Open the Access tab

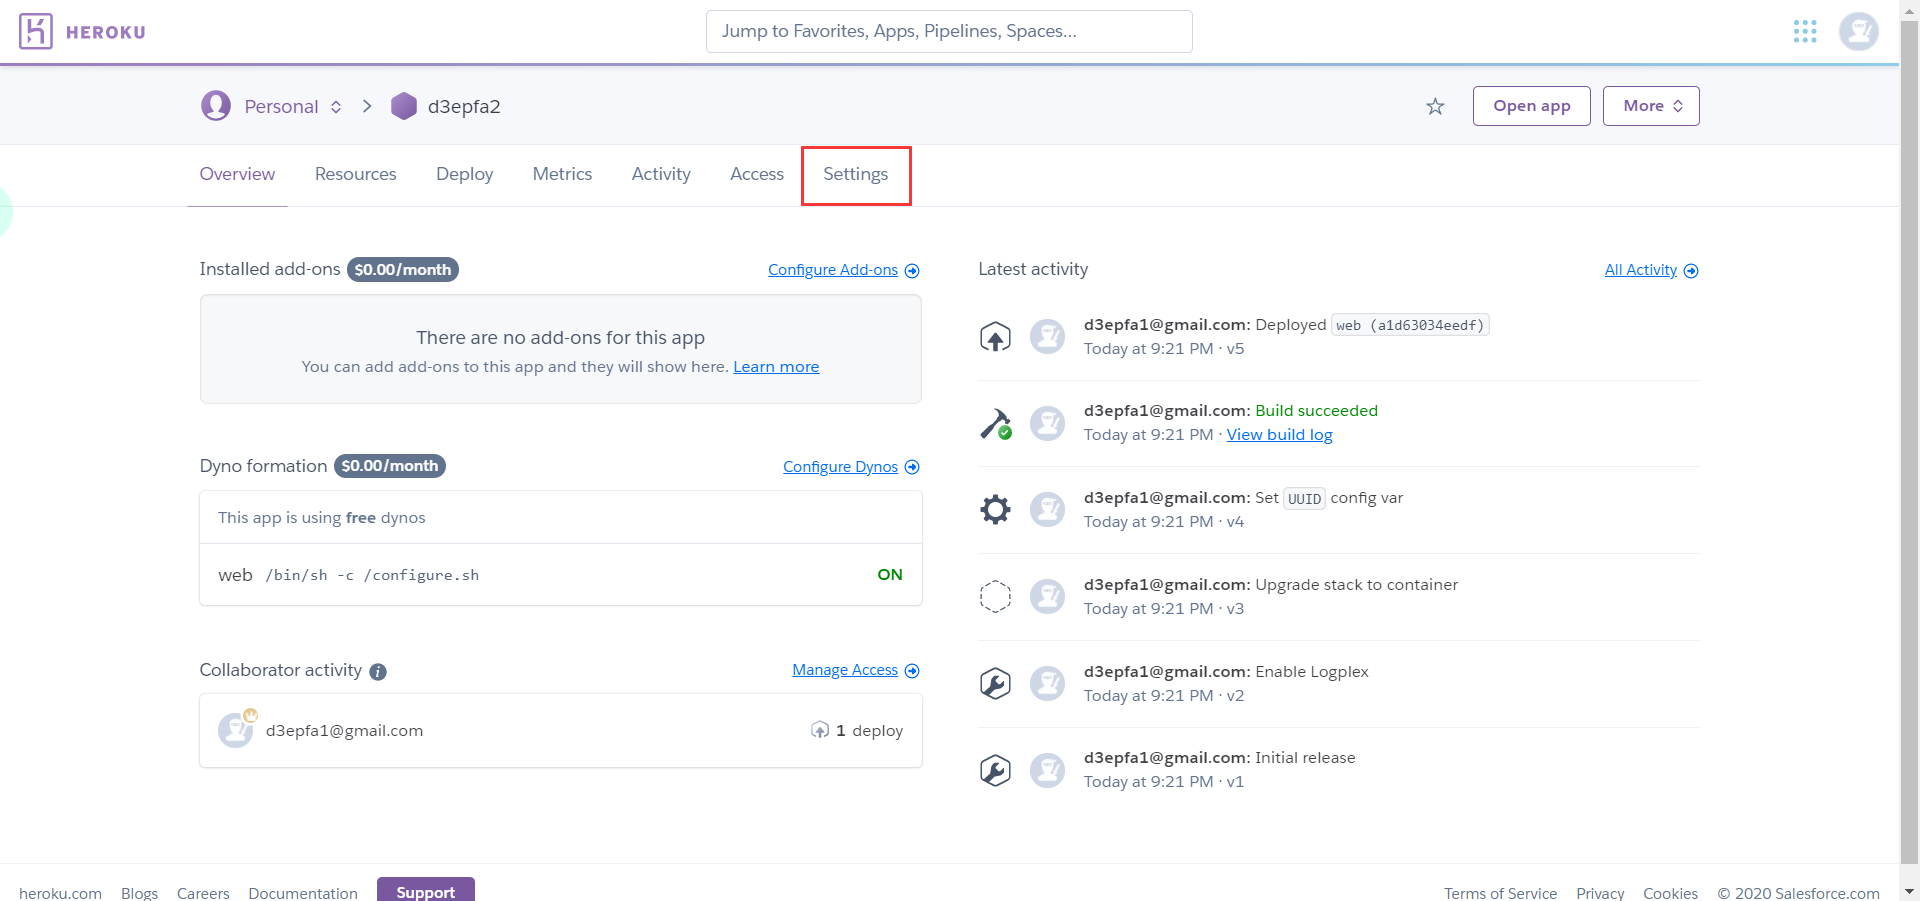point(757,174)
